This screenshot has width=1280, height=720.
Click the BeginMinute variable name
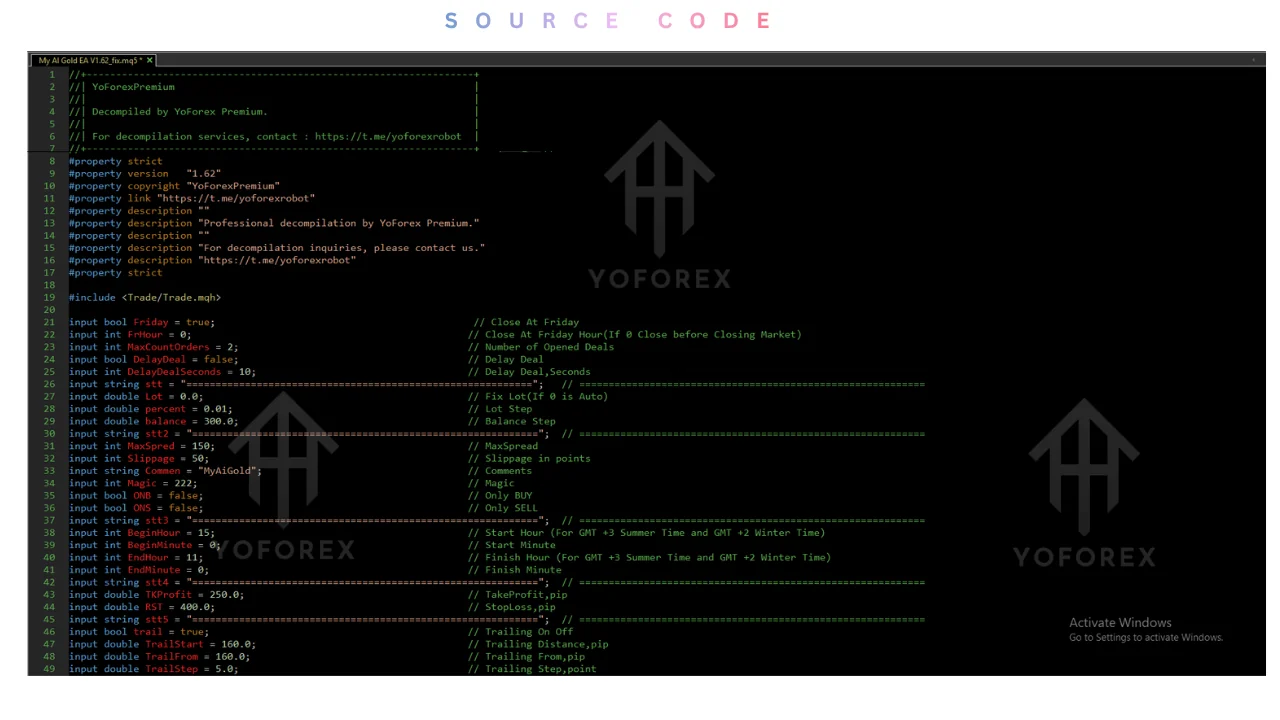[160, 545]
